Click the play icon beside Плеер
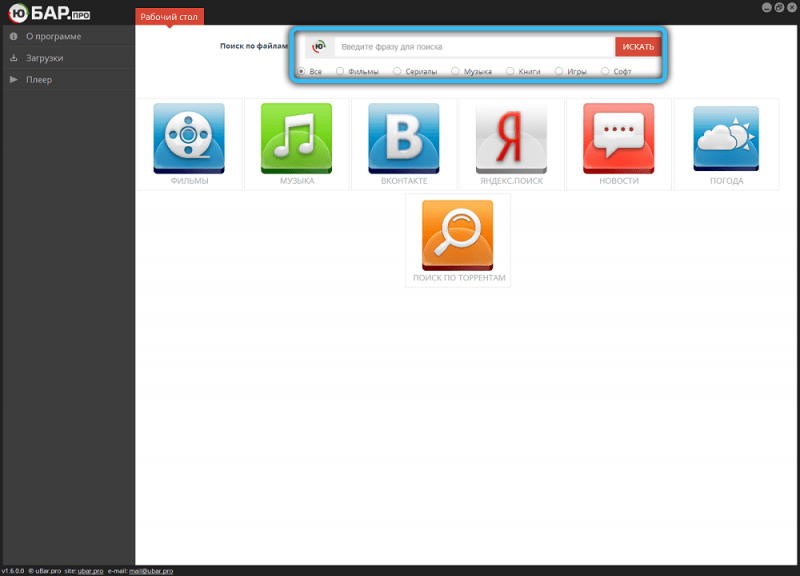 coord(14,79)
